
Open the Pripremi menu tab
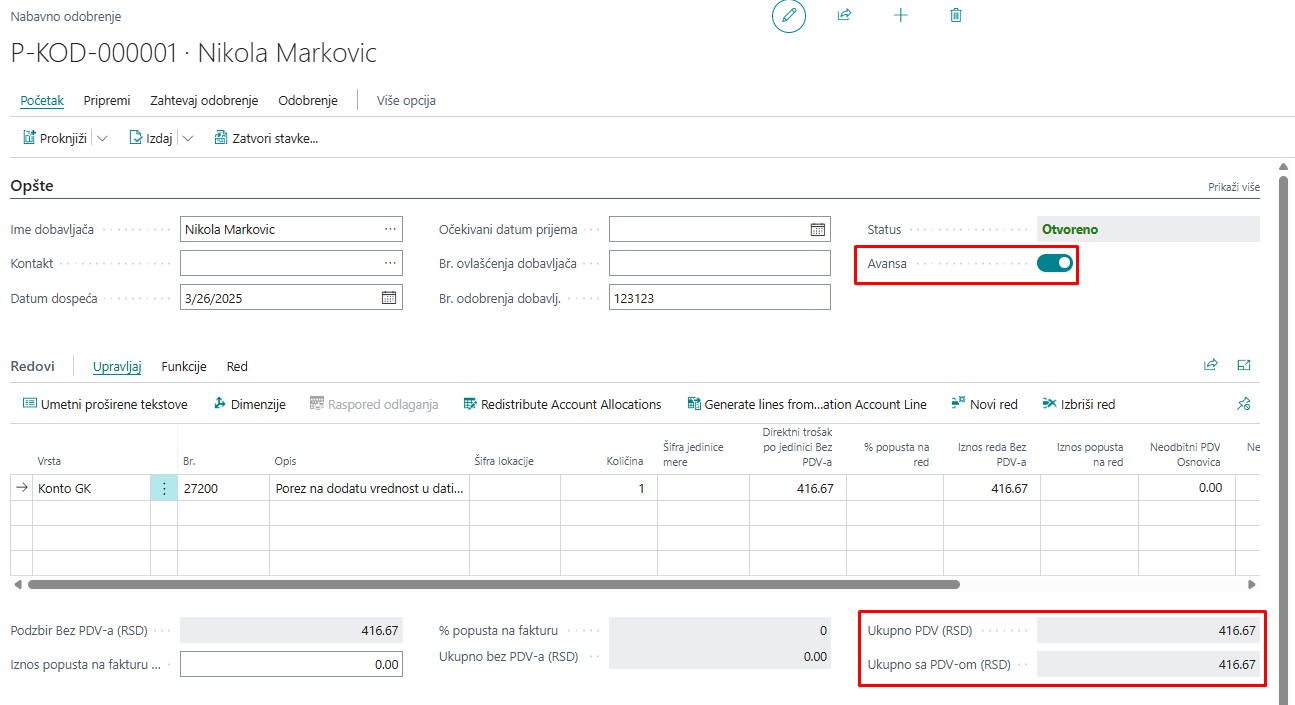[107, 101]
